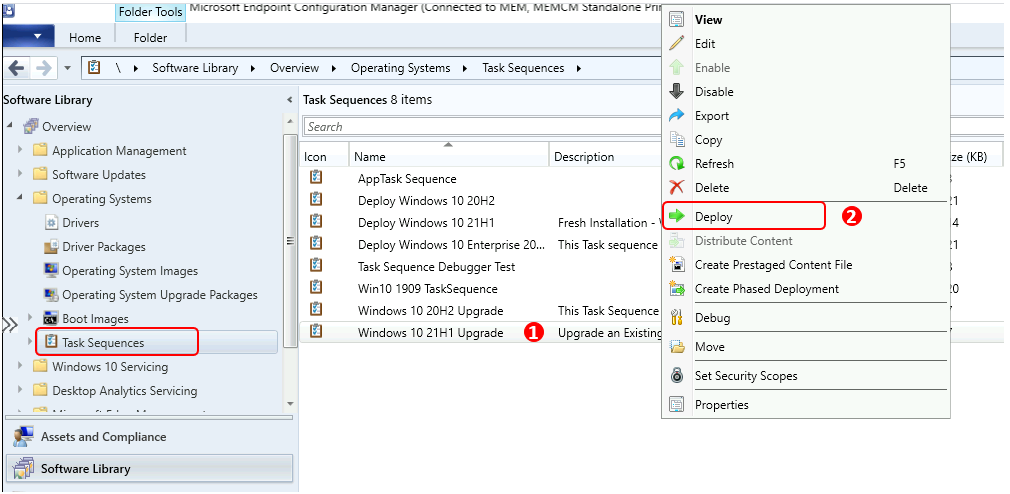The height and width of the screenshot is (494, 1010).
Task: Open the Folder ribbon tab
Action: (151, 37)
